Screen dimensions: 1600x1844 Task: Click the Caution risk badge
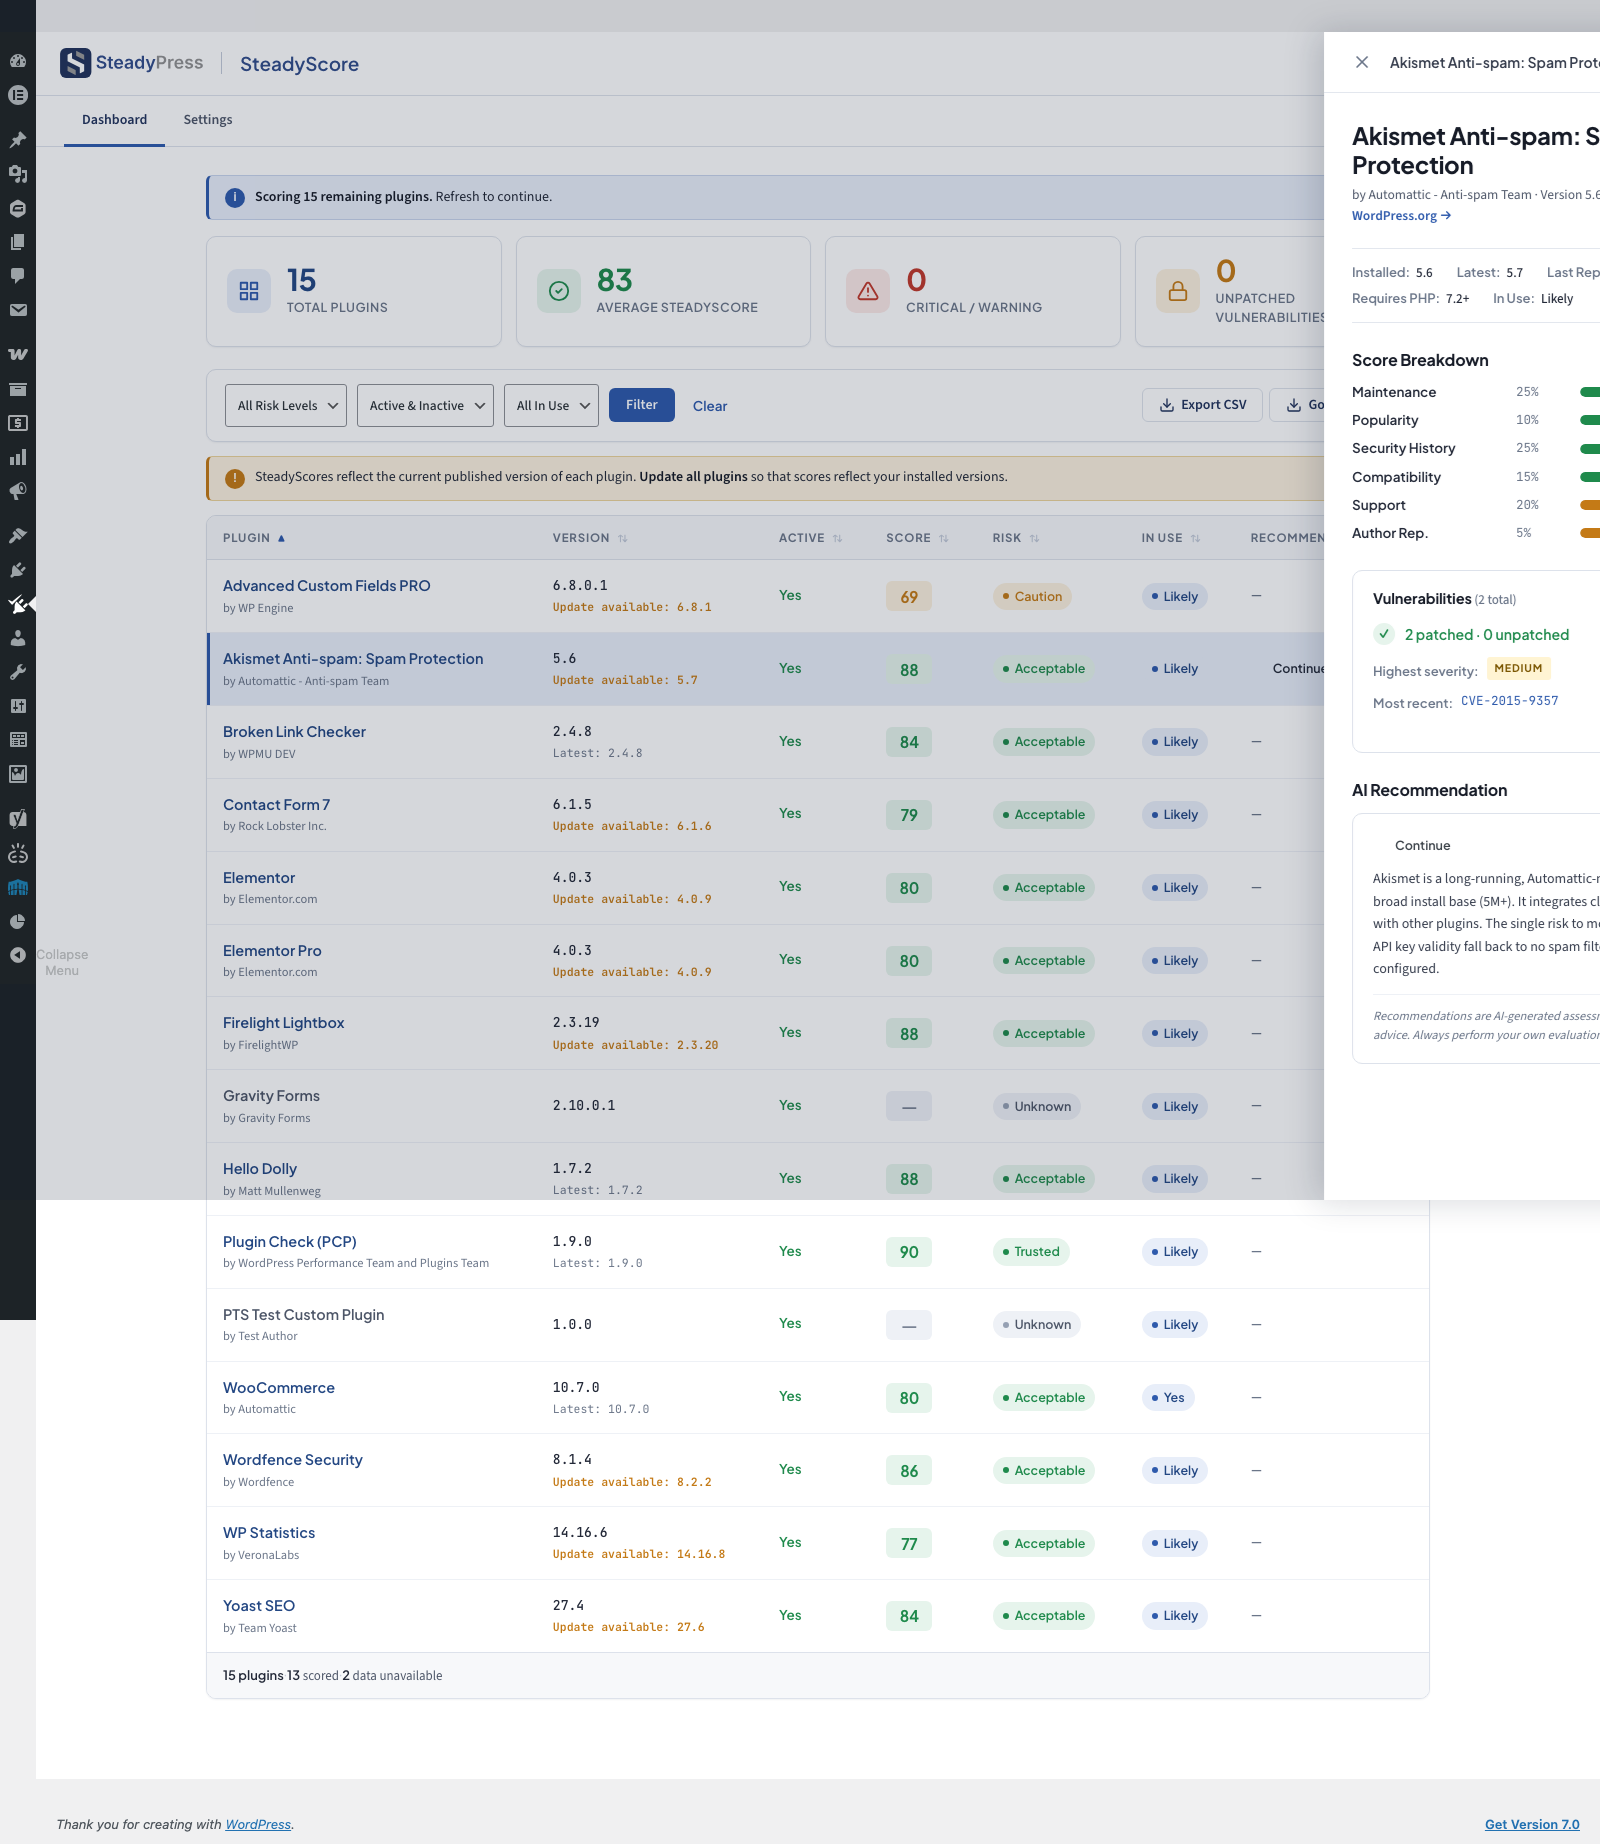pos(1032,597)
